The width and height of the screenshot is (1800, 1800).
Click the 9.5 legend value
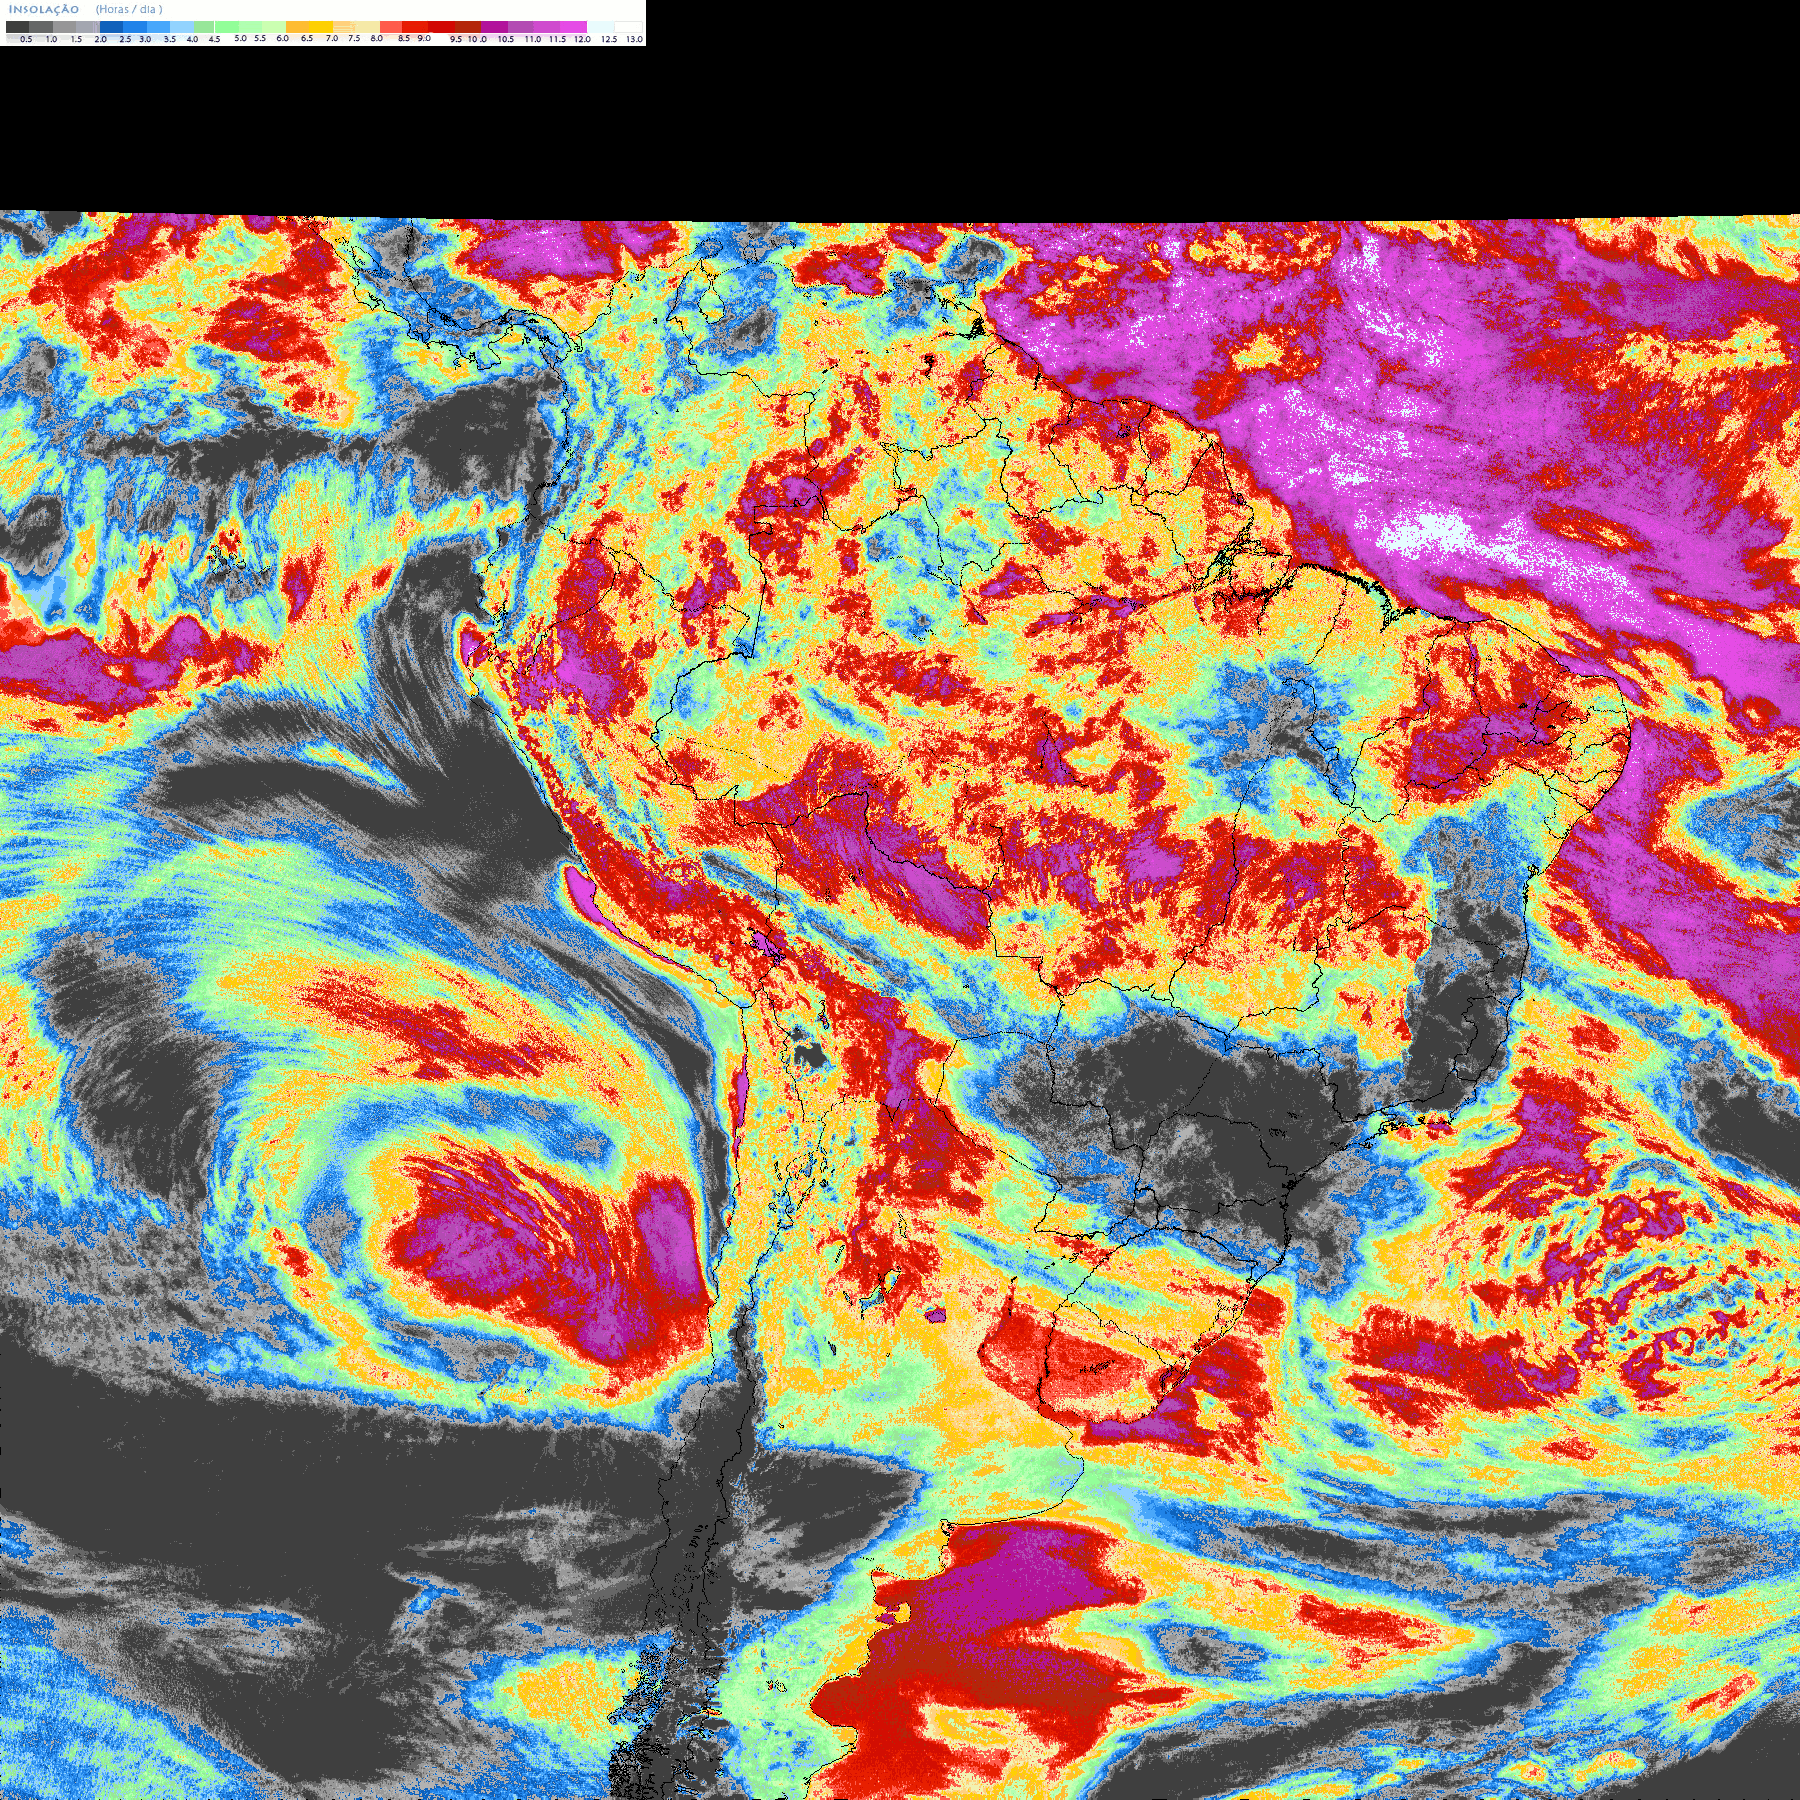(x=456, y=39)
